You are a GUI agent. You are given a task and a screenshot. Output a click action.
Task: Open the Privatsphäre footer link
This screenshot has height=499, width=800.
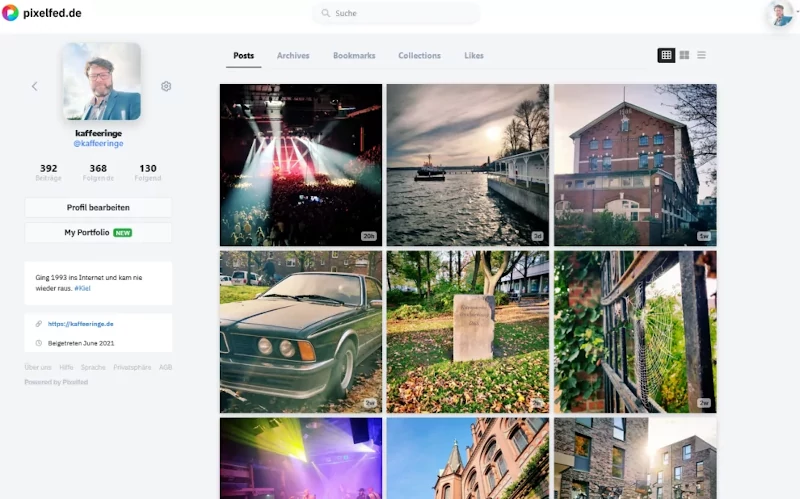(x=132, y=367)
